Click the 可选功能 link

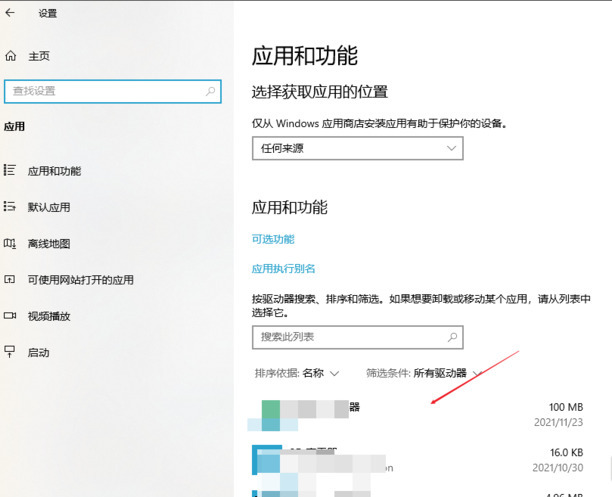273,239
